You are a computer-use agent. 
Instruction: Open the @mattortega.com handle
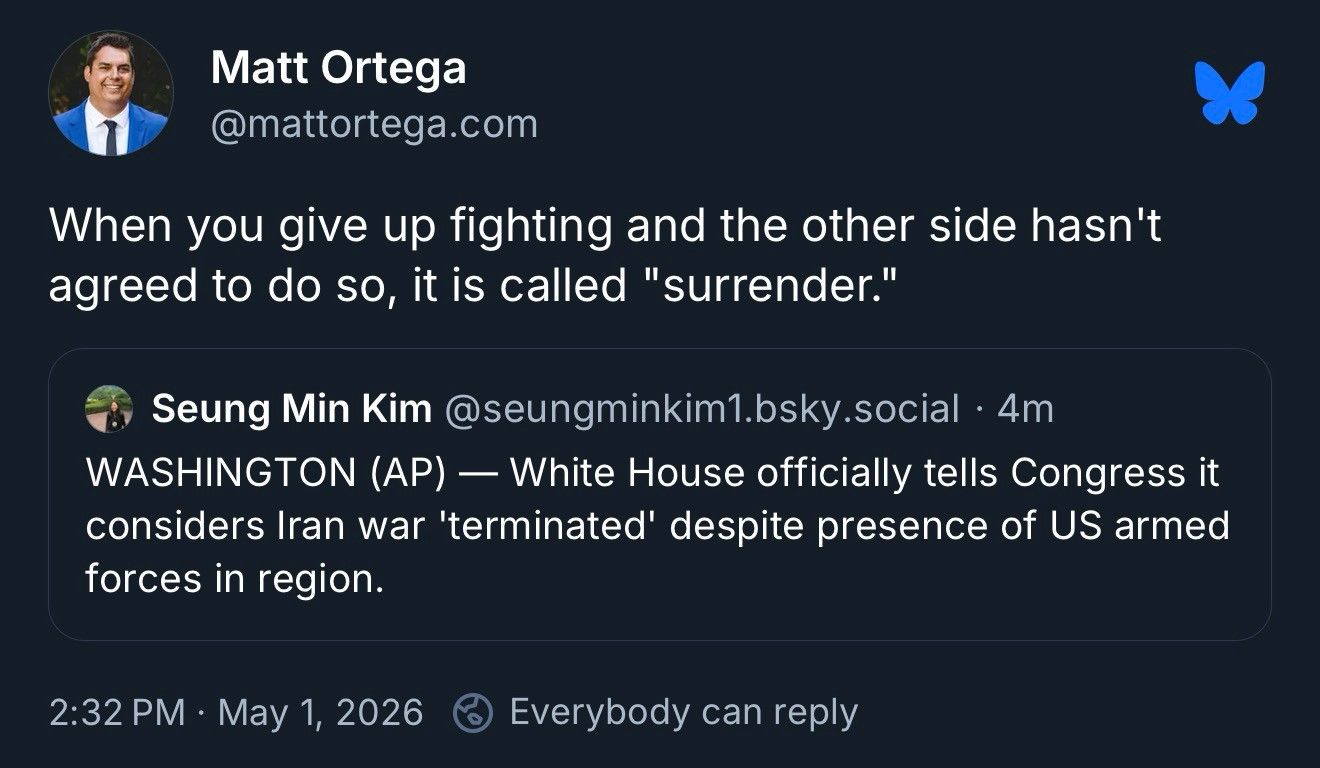tap(374, 124)
